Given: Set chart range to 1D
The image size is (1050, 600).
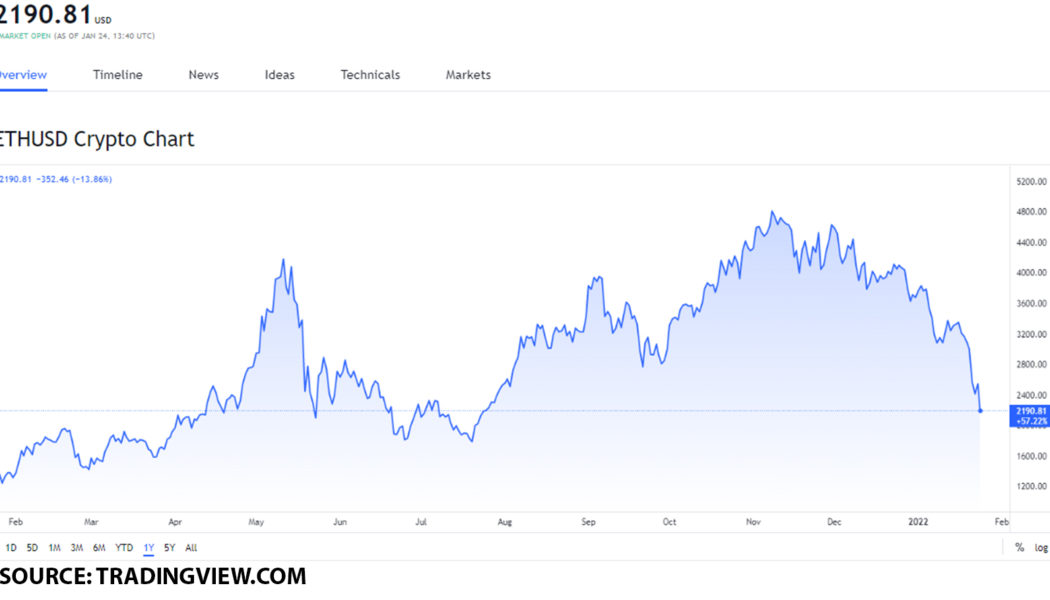Looking at the screenshot, I should pos(11,548).
